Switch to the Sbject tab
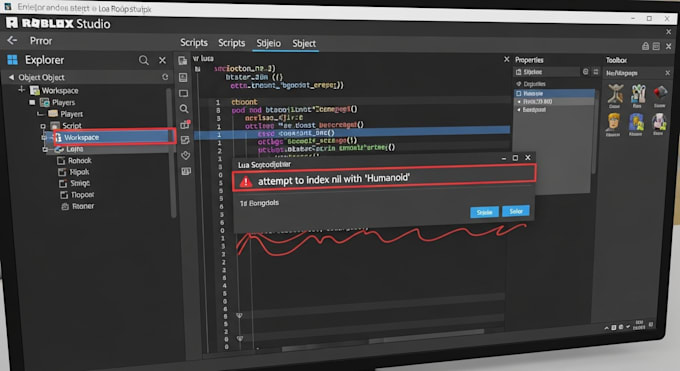This screenshot has width=680, height=371. coord(304,43)
